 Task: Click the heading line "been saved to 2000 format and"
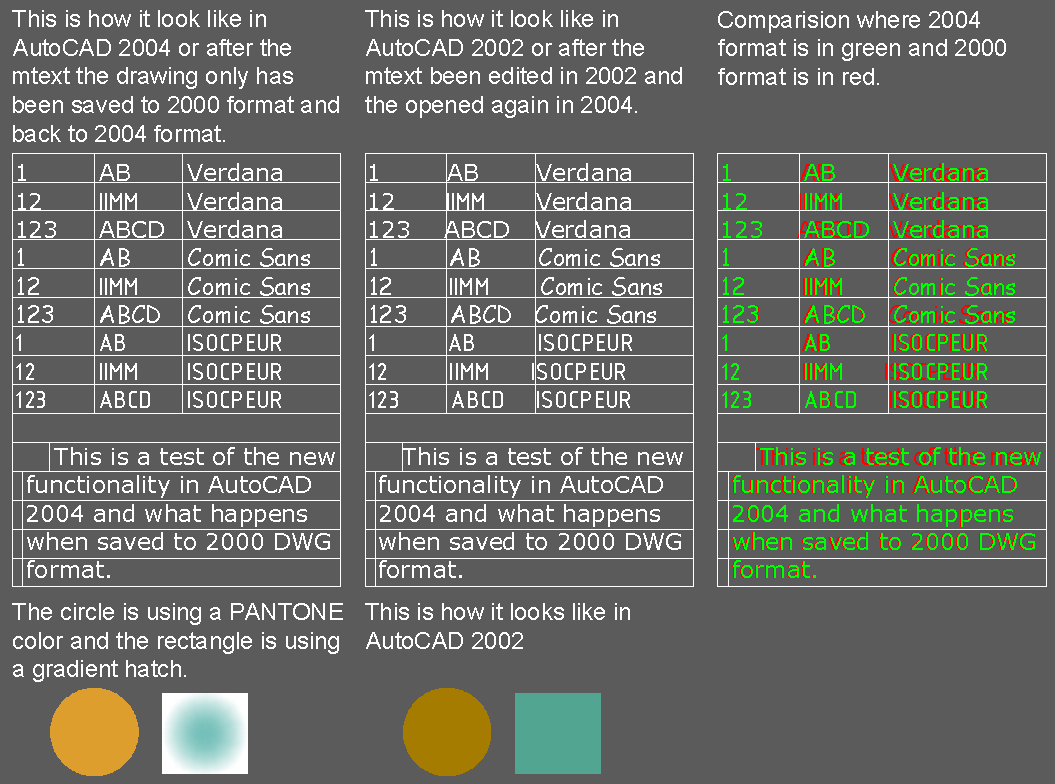[176, 105]
